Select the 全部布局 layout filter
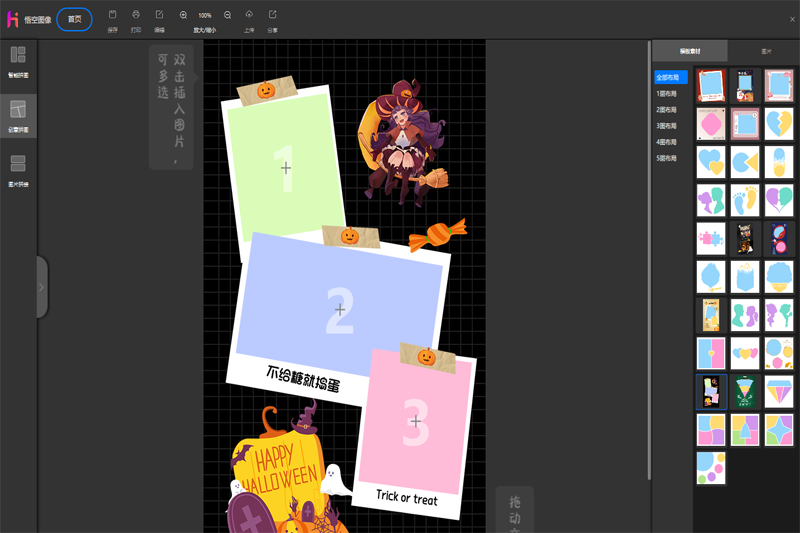The width and height of the screenshot is (800, 533). click(671, 77)
